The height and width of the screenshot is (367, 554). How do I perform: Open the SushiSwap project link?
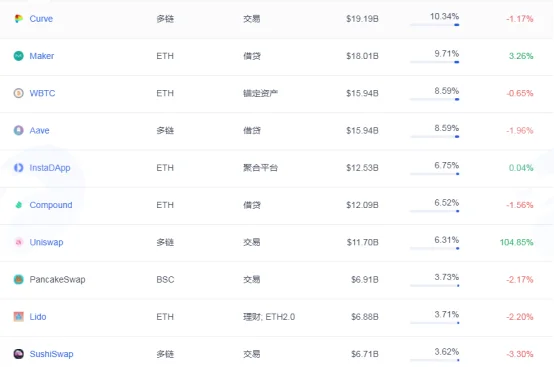51,354
